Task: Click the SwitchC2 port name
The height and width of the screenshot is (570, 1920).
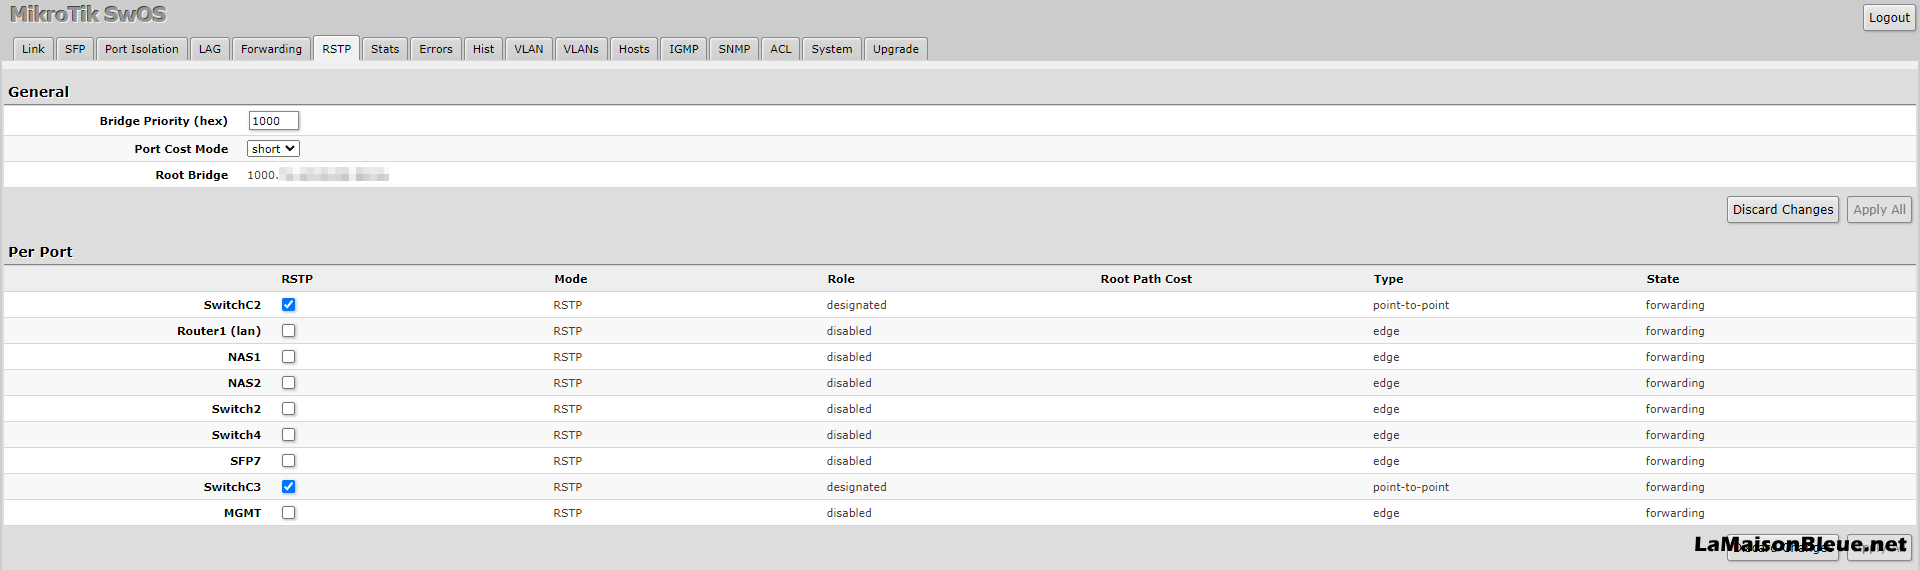Action: pos(232,305)
